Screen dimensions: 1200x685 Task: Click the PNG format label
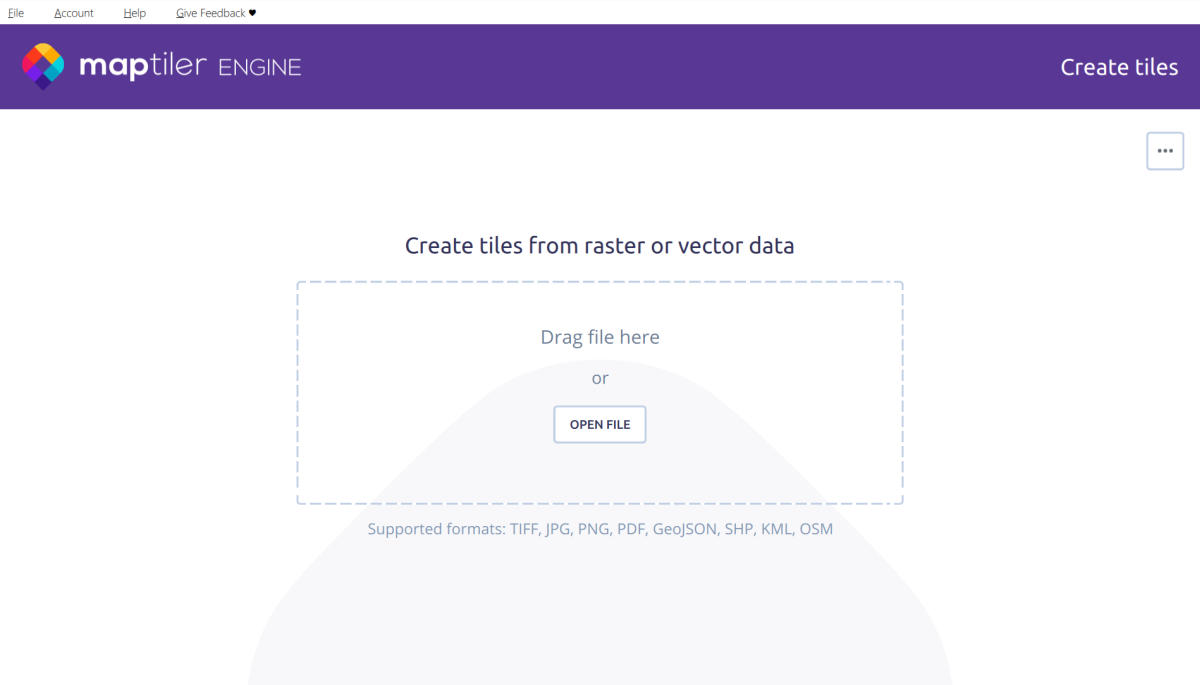pyautogui.click(x=594, y=529)
